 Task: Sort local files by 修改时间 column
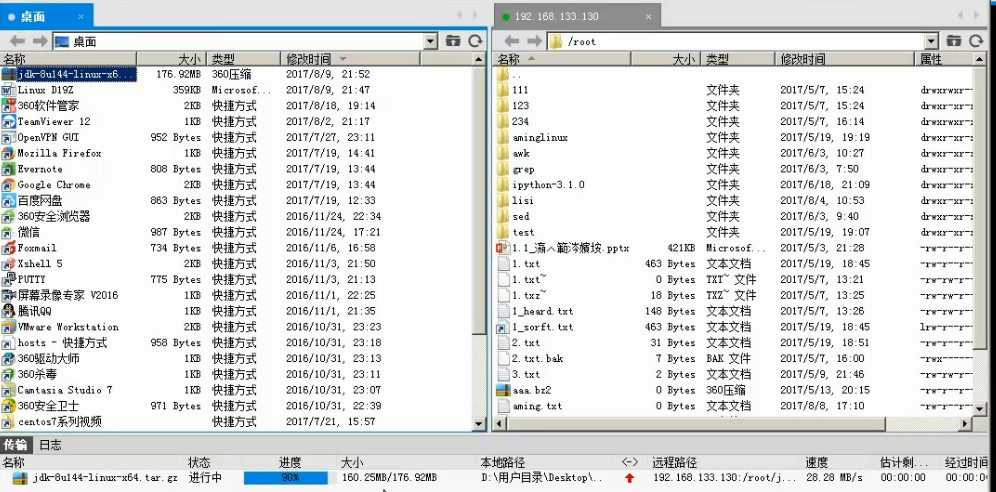point(351,59)
